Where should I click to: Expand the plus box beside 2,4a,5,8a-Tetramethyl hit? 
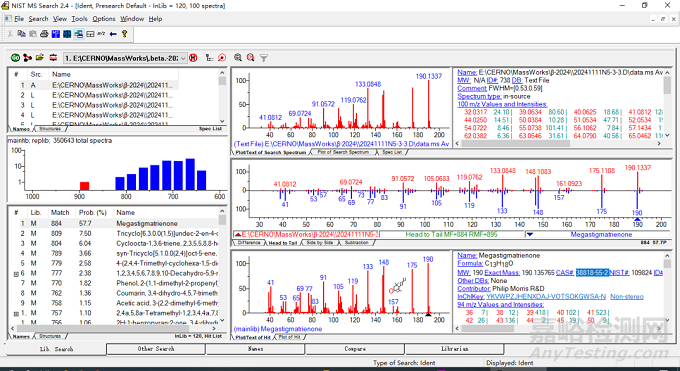16,313
